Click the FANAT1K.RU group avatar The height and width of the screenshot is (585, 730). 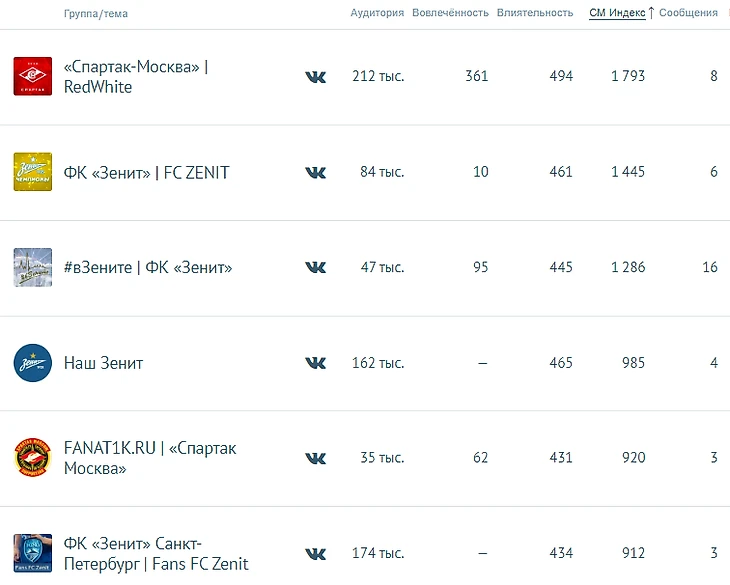pyautogui.click(x=32, y=458)
